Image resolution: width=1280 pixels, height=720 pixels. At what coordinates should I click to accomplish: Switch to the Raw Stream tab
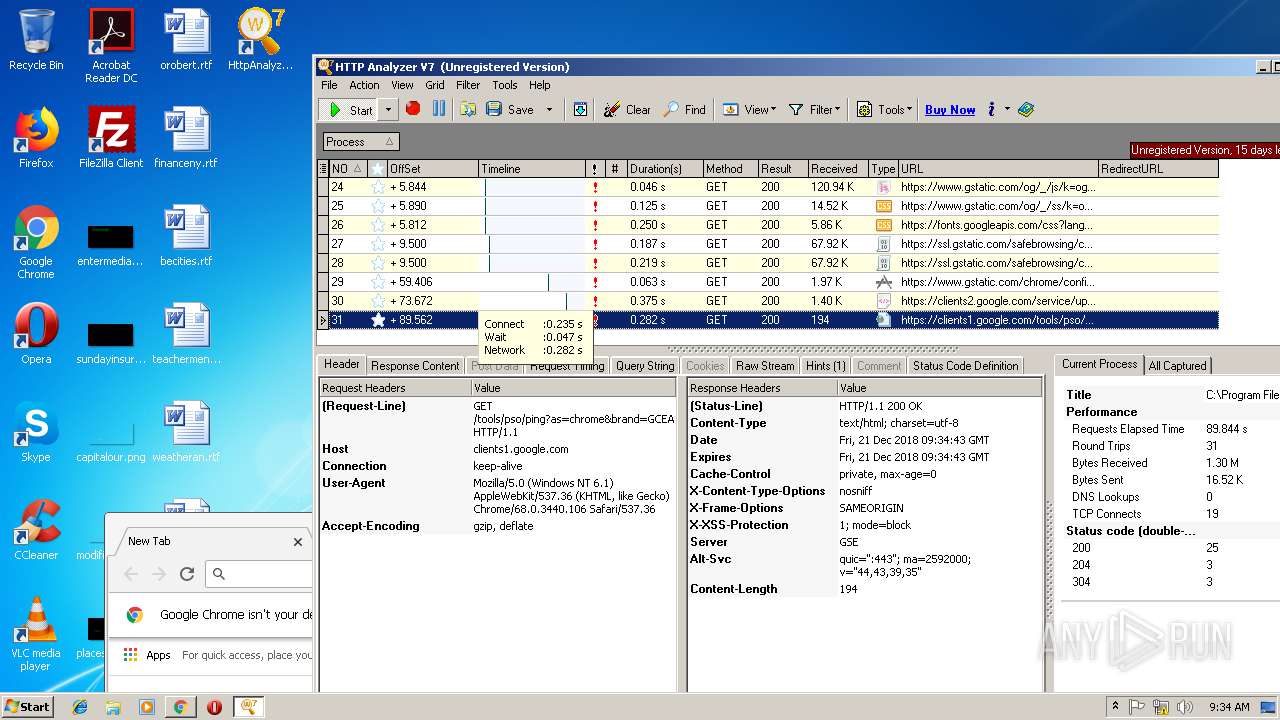765,366
